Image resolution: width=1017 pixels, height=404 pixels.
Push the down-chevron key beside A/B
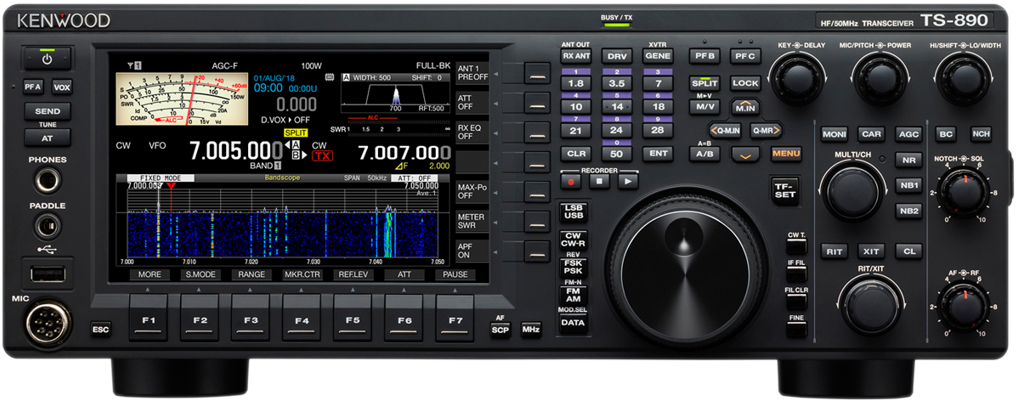pyautogui.click(x=747, y=155)
